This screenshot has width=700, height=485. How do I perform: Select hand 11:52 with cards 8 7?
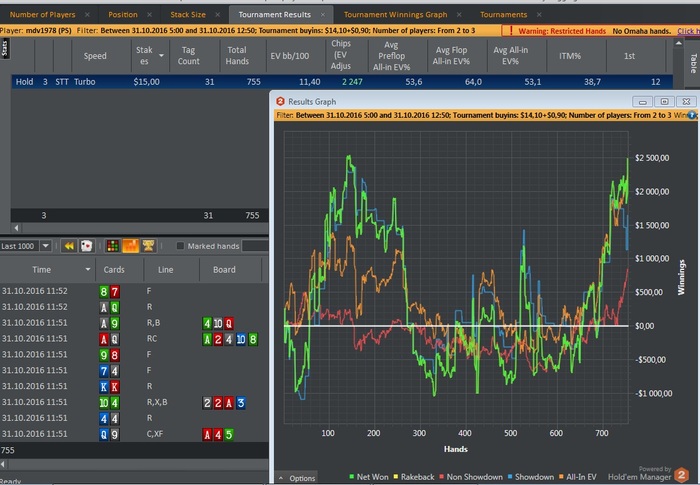coord(134,291)
